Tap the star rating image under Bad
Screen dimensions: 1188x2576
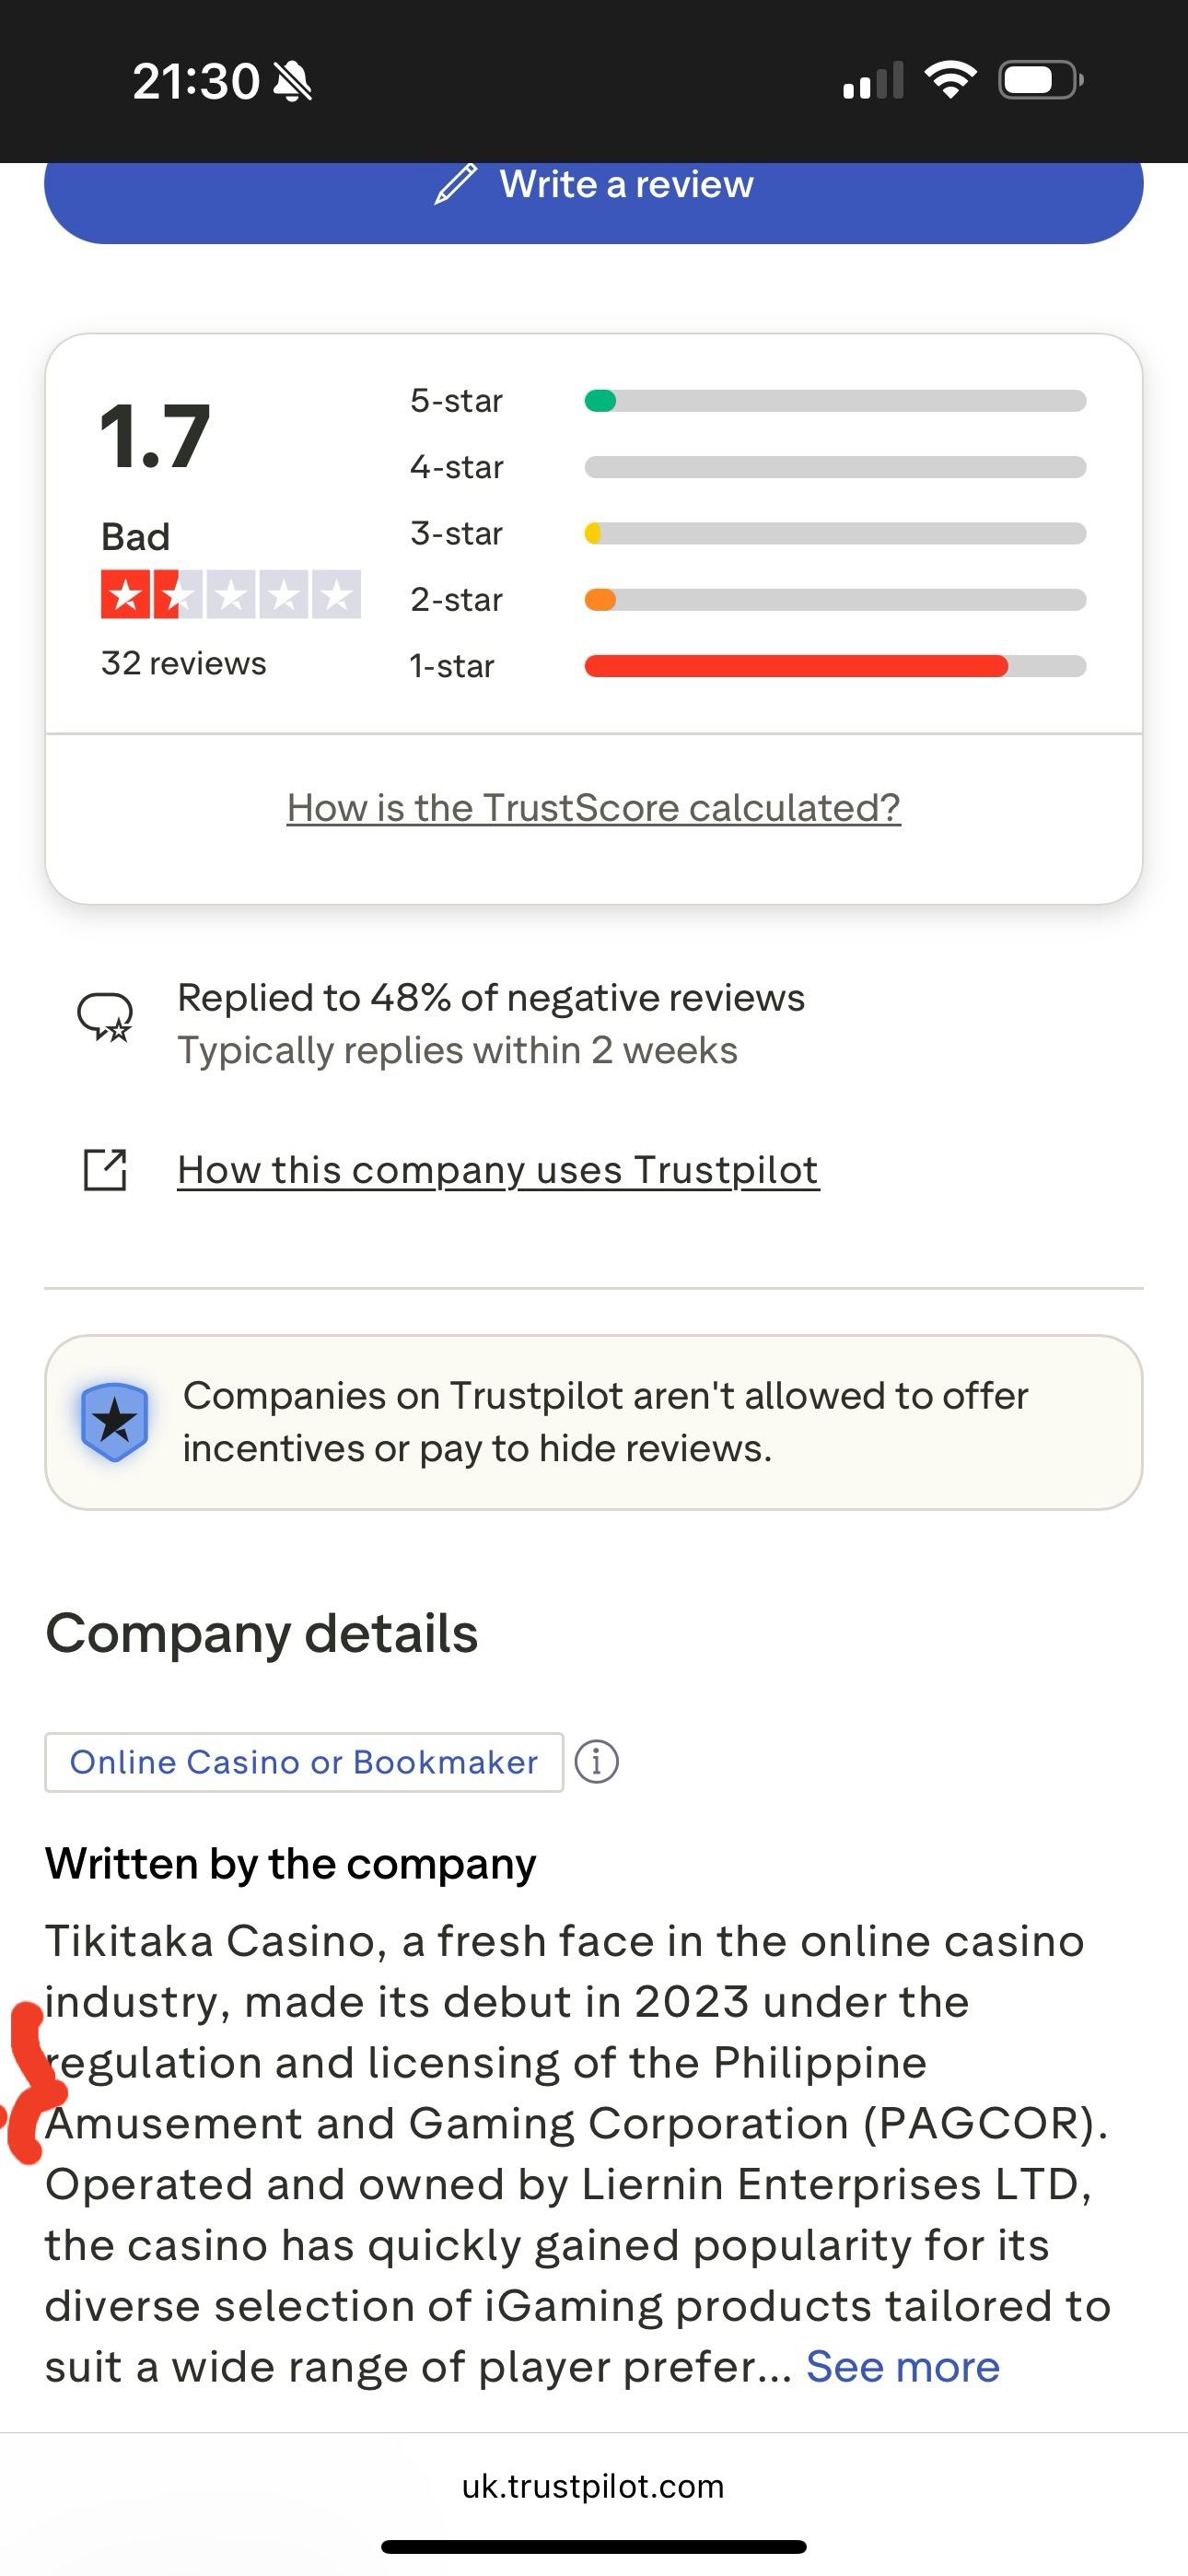230,595
